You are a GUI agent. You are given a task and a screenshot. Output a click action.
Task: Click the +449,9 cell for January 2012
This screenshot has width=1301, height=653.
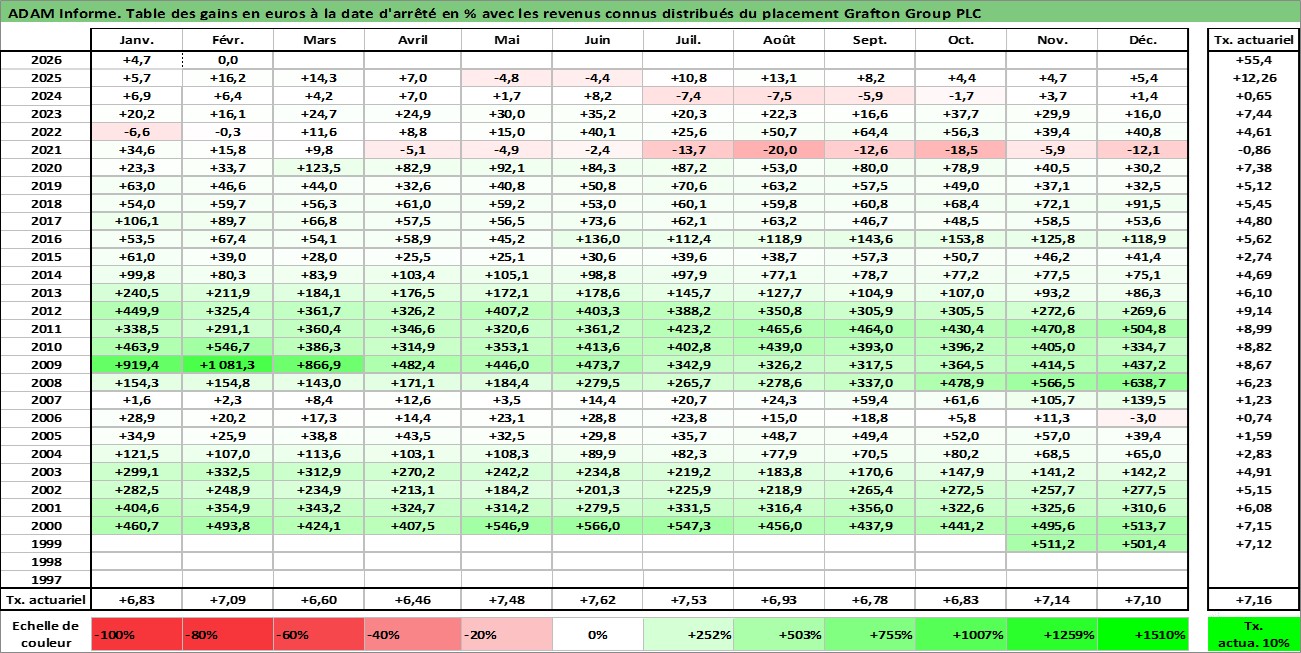pos(136,311)
